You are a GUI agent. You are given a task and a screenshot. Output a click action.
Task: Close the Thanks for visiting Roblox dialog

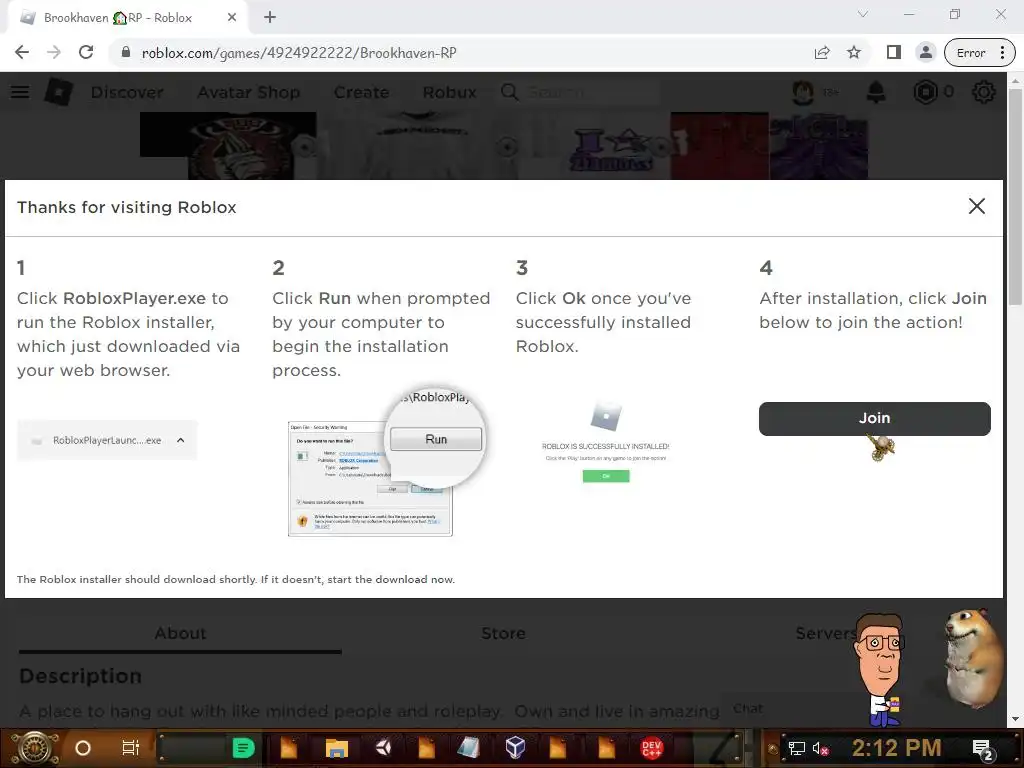click(x=976, y=206)
